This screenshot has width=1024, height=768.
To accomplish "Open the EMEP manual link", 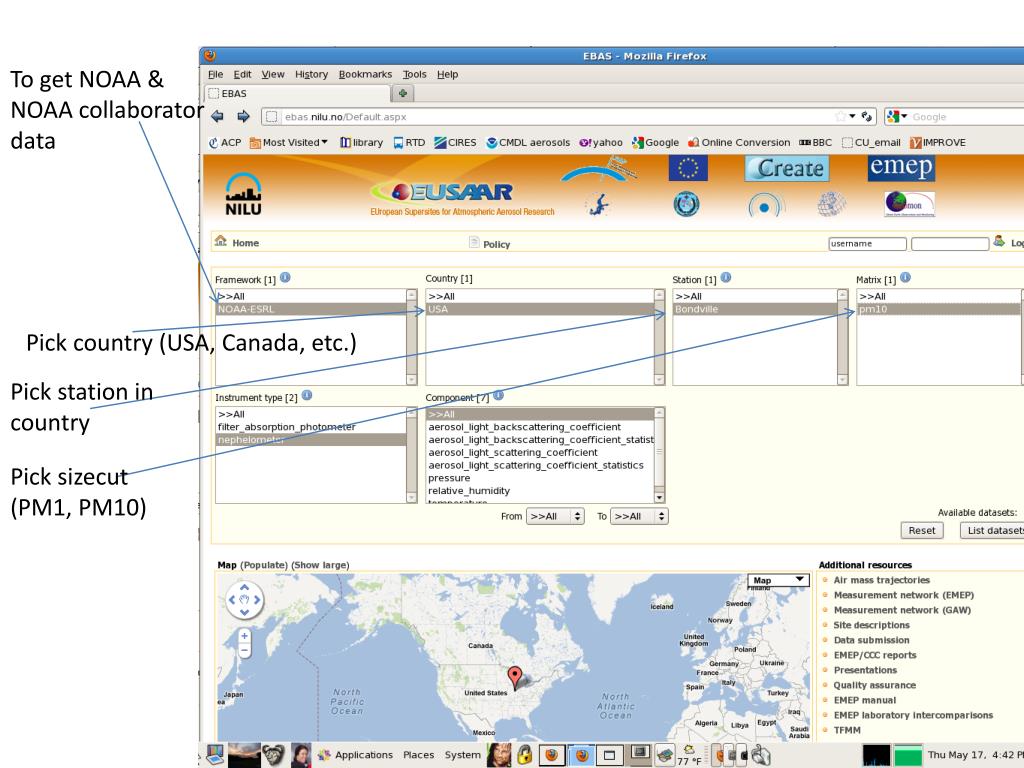I will (x=865, y=700).
